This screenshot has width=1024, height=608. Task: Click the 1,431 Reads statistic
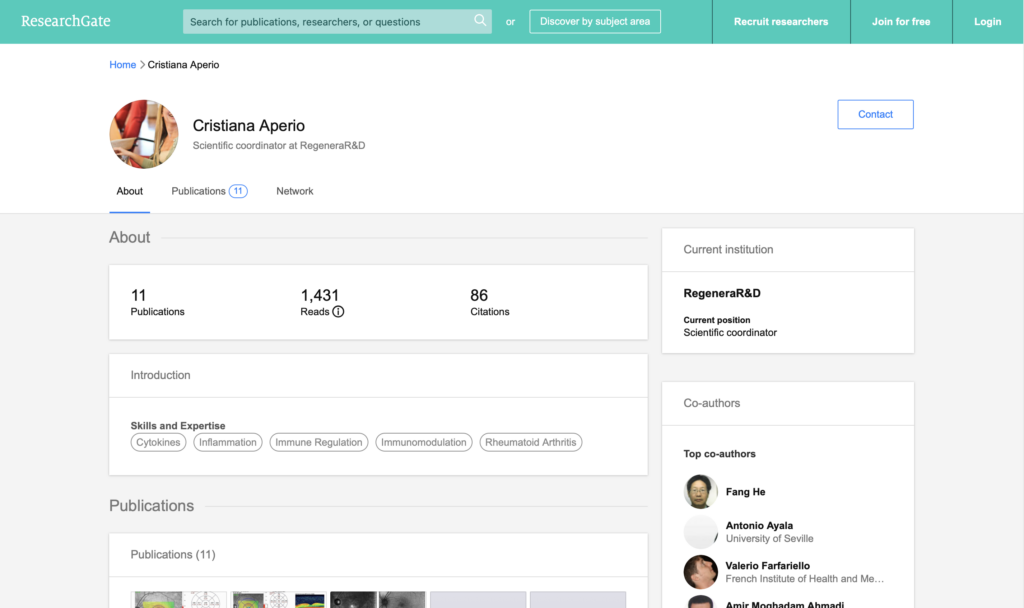pyautogui.click(x=322, y=302)
